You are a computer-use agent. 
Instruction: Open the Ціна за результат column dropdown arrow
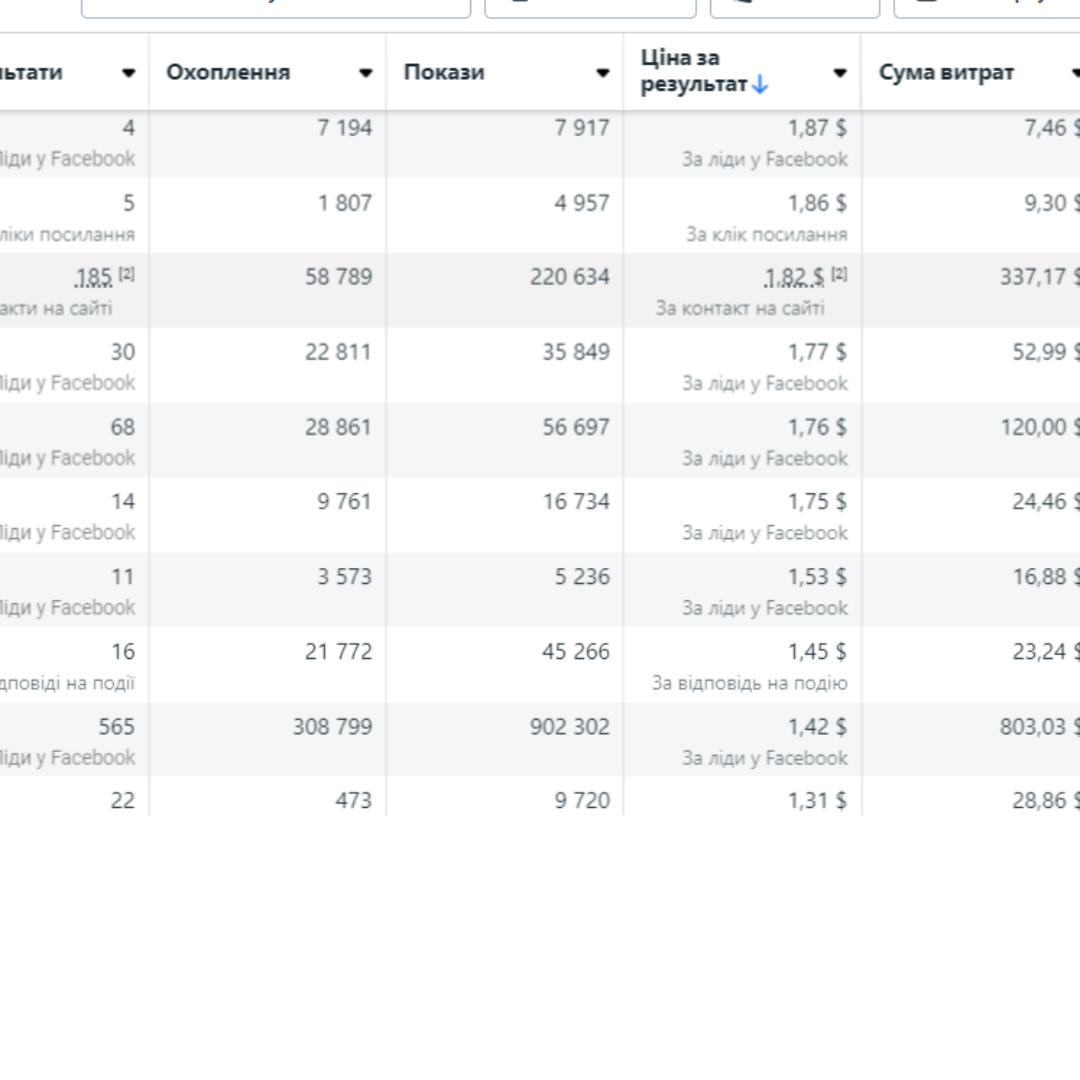coord(840,72)
